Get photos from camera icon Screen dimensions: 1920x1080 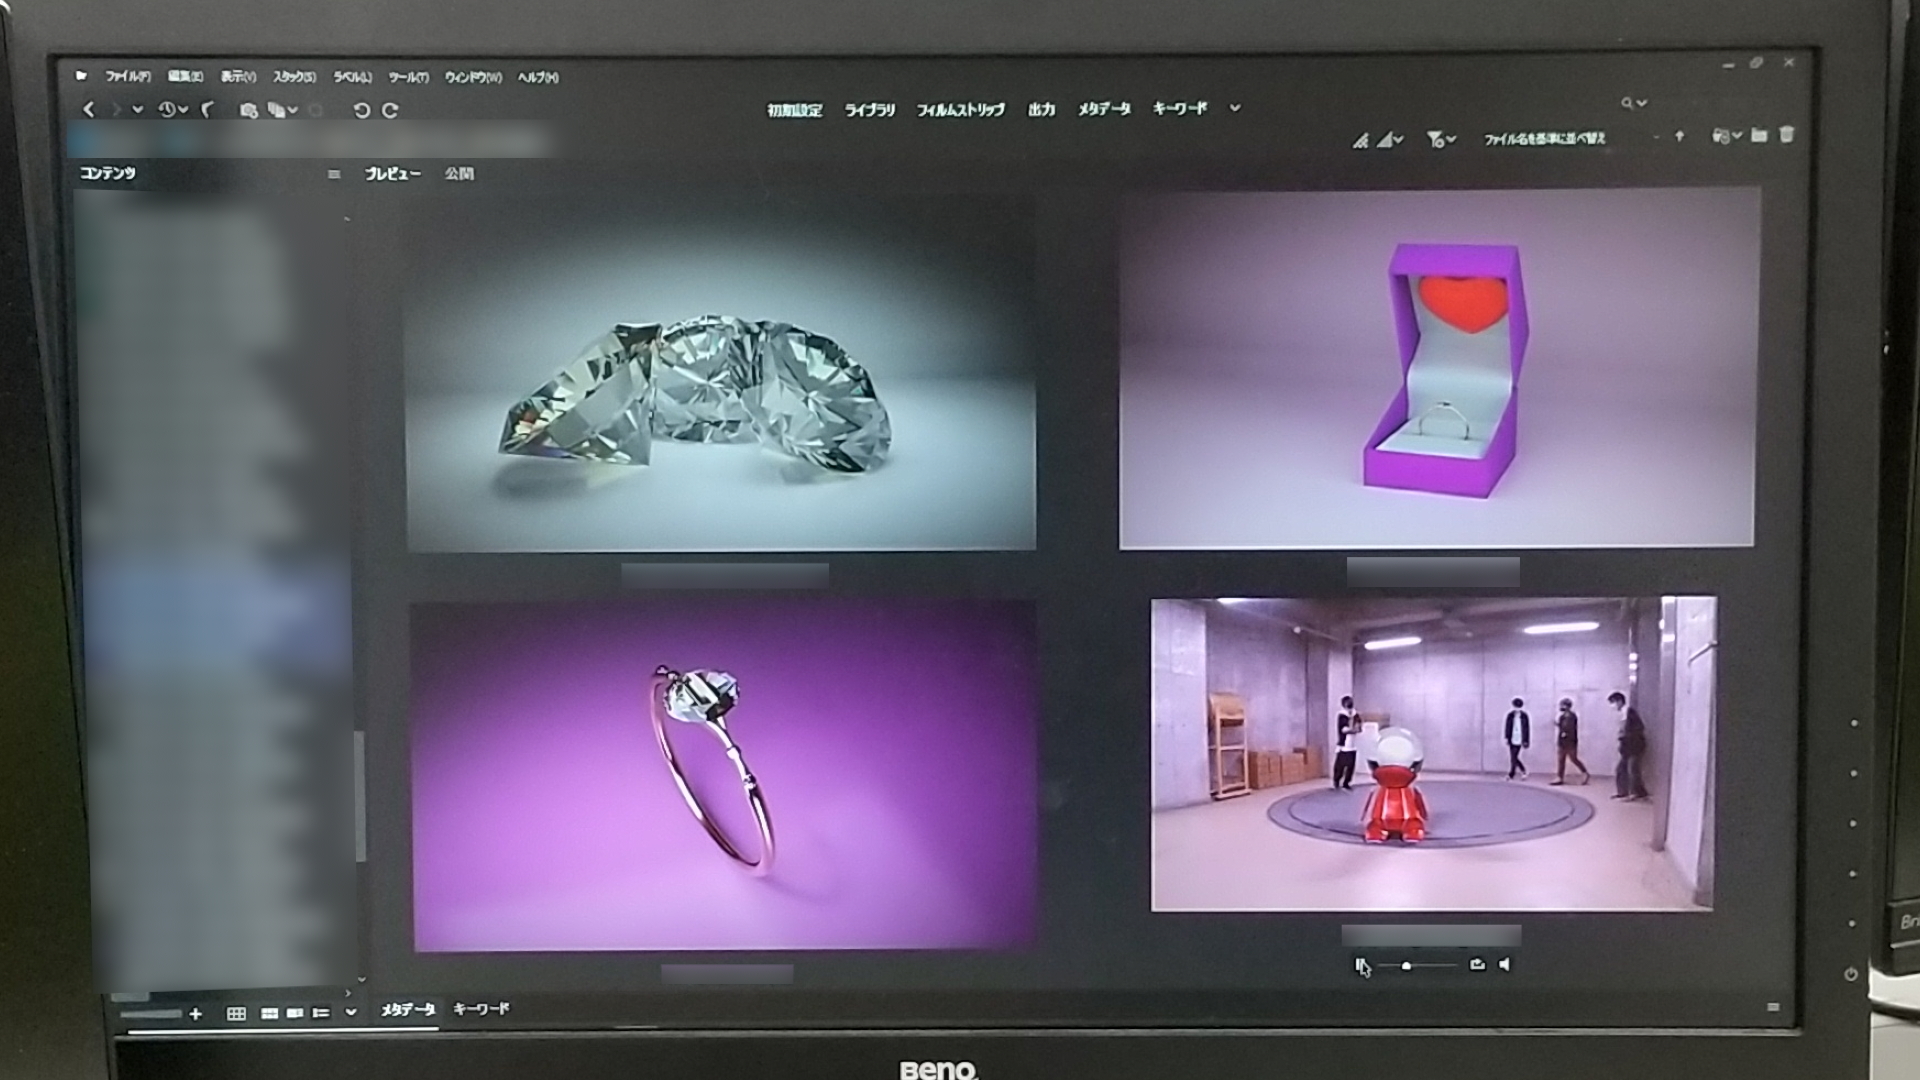click(x=249, y=110)
